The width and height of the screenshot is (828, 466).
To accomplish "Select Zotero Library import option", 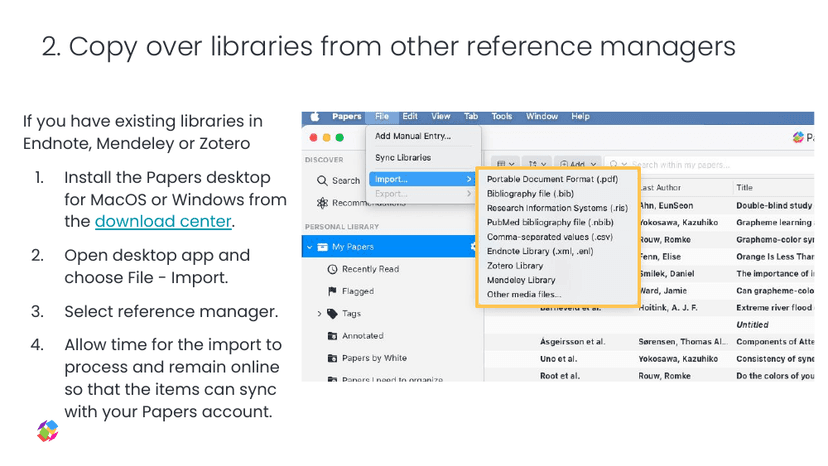I will (515, 266).
